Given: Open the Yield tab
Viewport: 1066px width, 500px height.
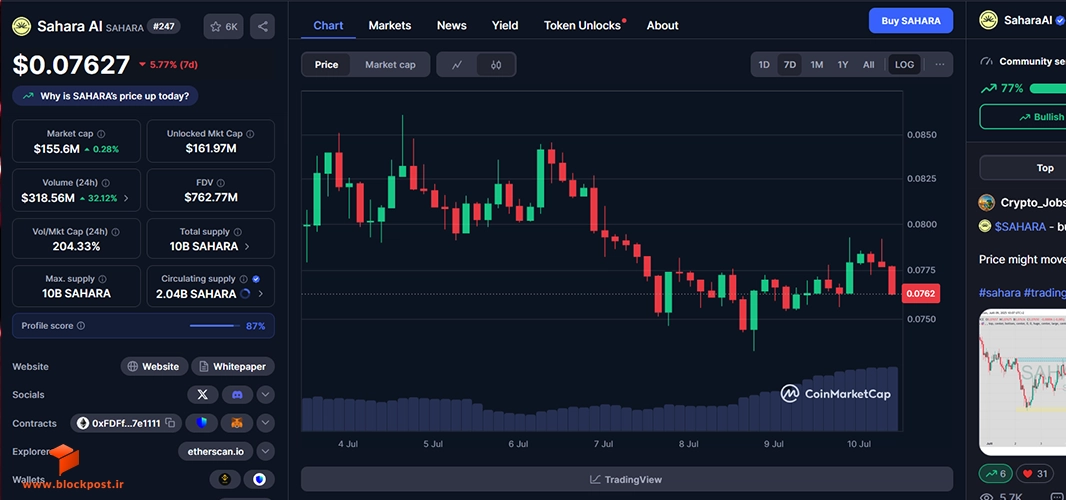Looking at the screenshot, I should point(505,25).
